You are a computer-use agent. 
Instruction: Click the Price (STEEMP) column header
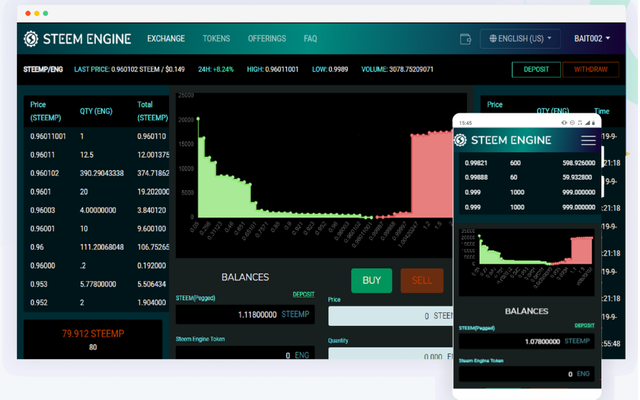tap(46, 111)
